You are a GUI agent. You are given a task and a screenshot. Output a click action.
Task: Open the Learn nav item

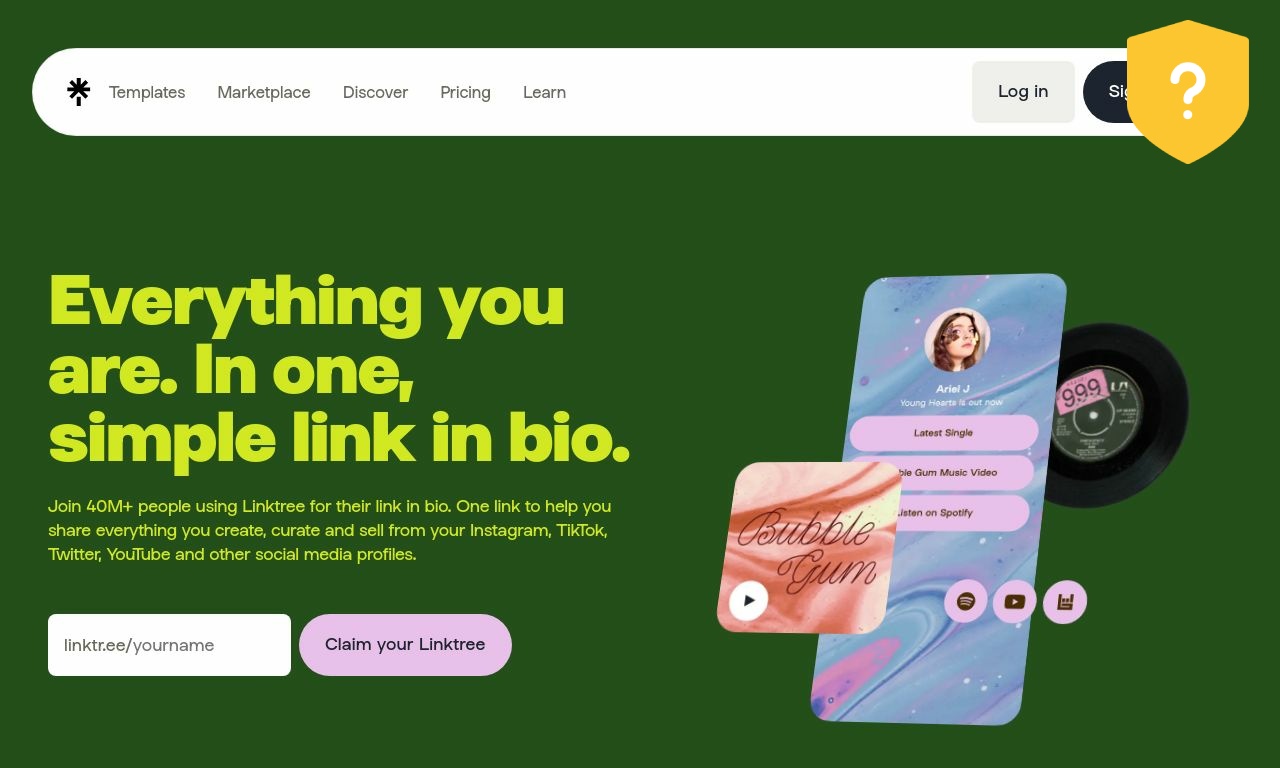544,92
